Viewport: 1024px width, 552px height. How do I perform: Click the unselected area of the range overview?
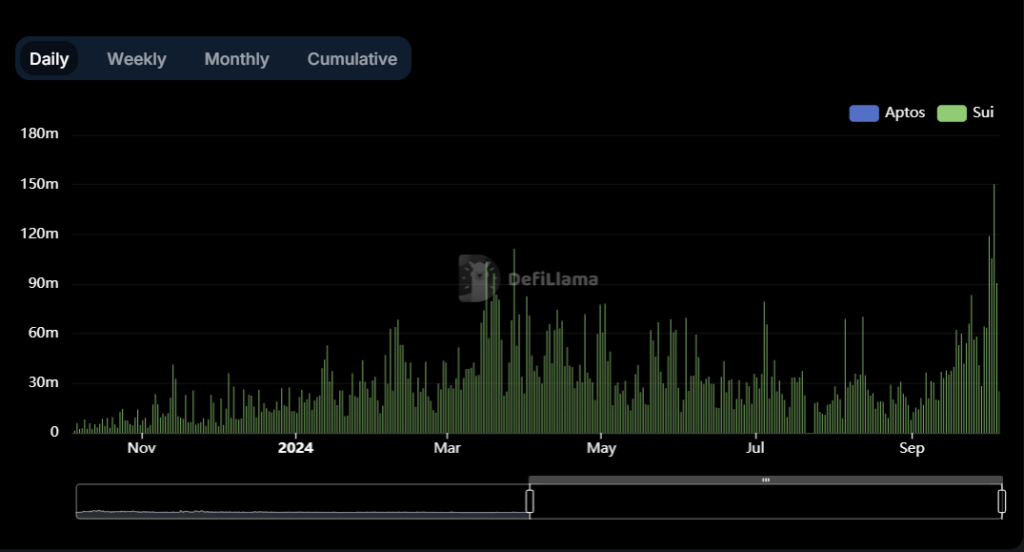point(300,501)
